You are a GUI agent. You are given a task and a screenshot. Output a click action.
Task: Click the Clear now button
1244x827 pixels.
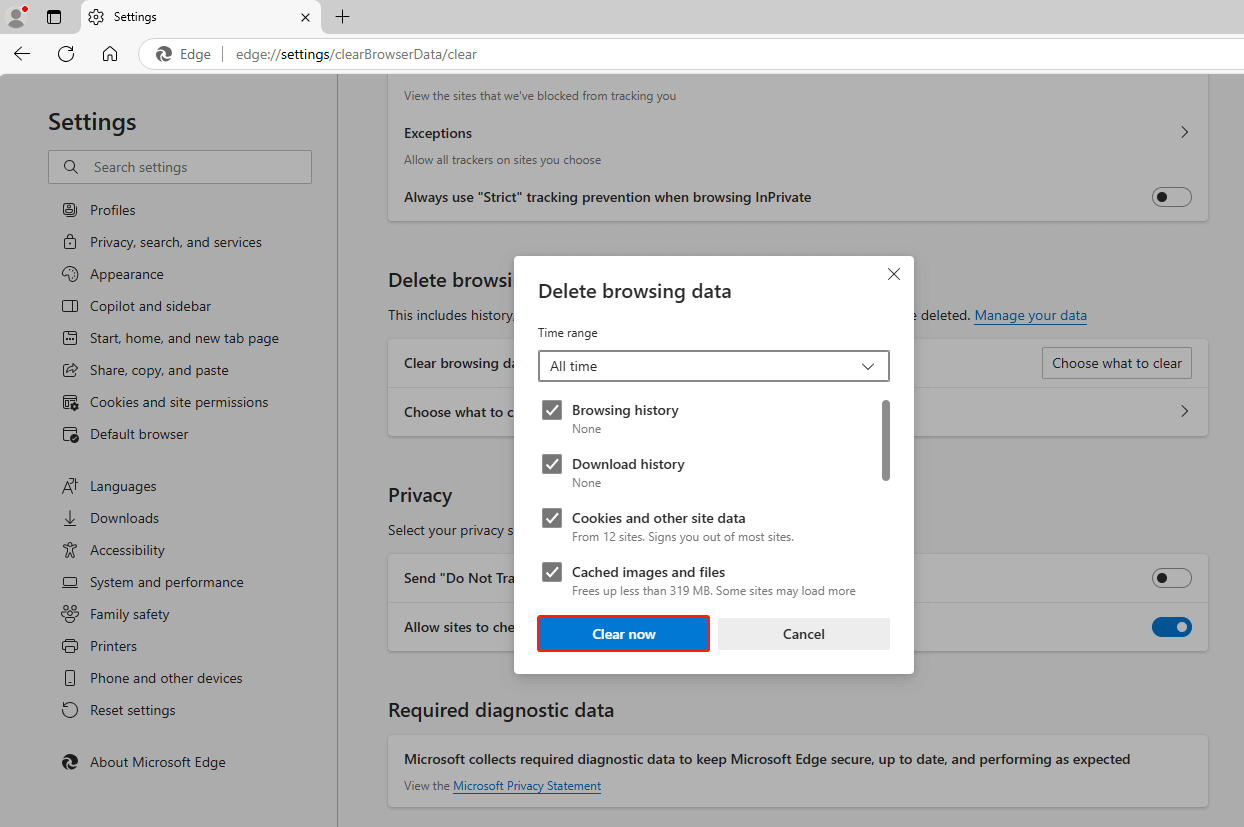pos(624,634)
